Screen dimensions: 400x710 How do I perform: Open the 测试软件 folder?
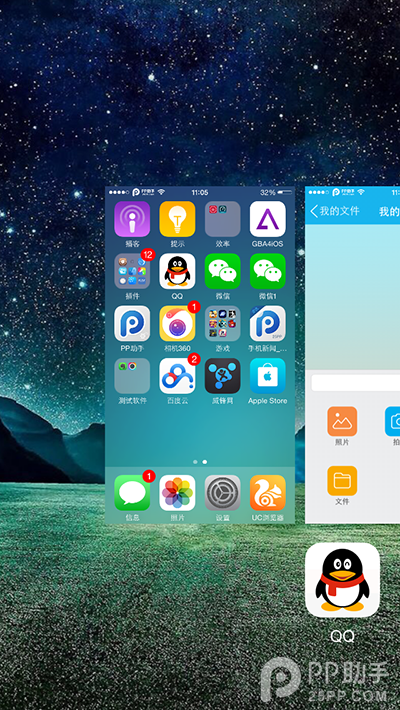[x=132, y=376]
